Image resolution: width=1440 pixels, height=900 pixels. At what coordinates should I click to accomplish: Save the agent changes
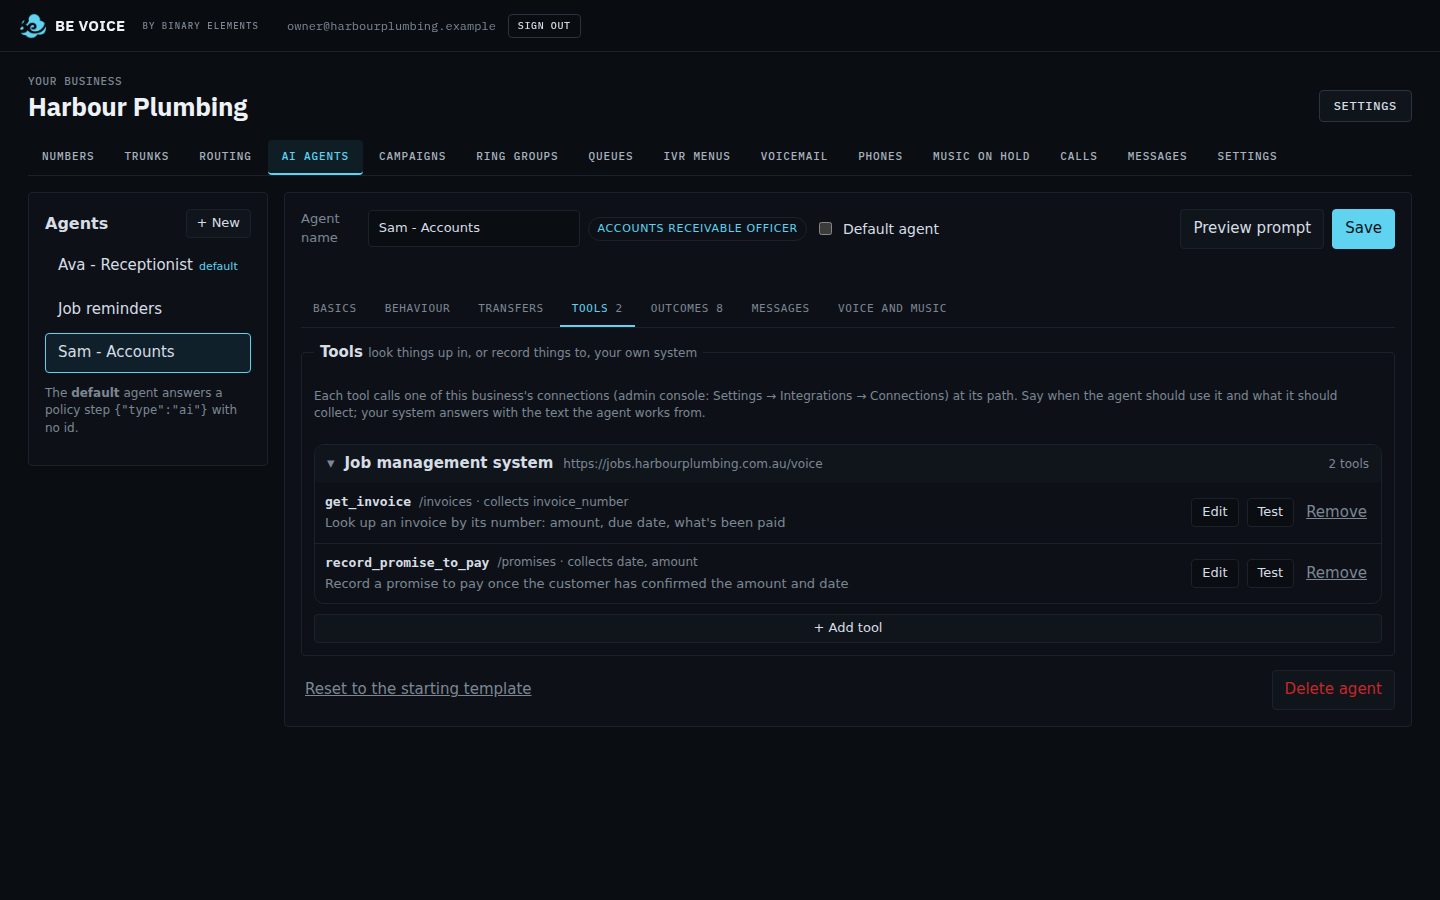point(1363,229)
